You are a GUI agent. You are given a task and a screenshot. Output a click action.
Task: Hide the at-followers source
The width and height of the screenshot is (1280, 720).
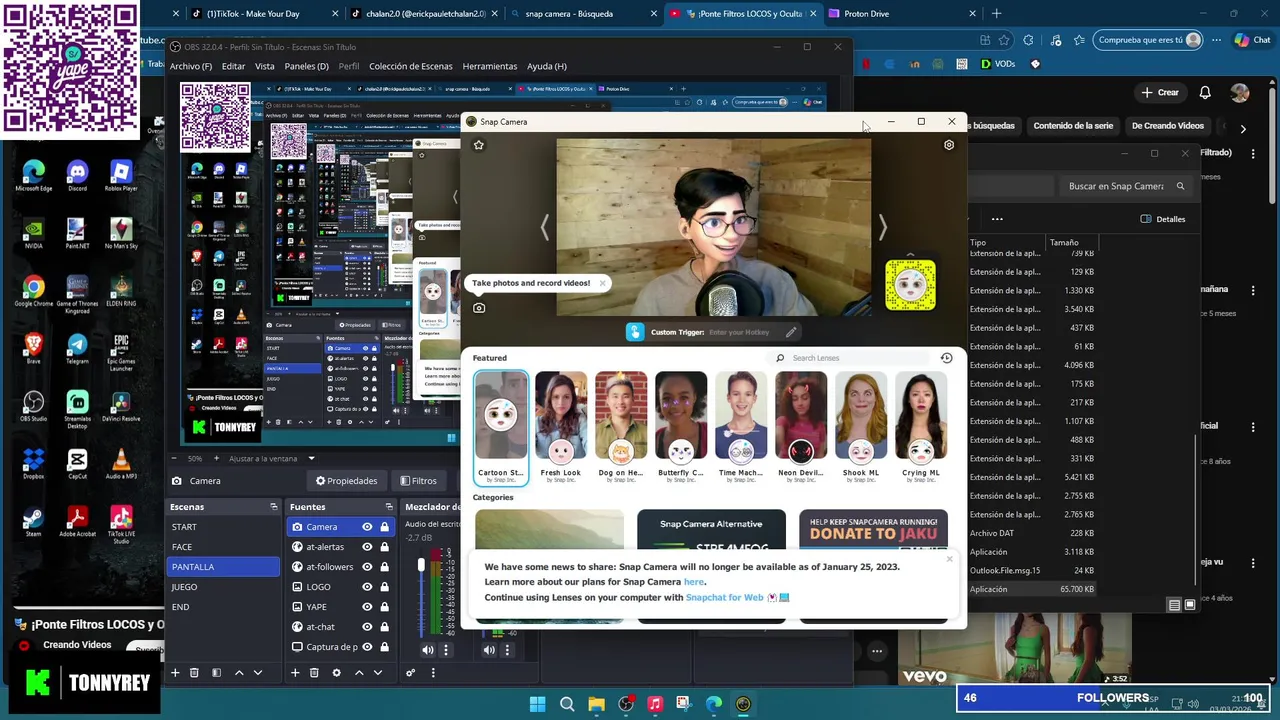(367, 567)
